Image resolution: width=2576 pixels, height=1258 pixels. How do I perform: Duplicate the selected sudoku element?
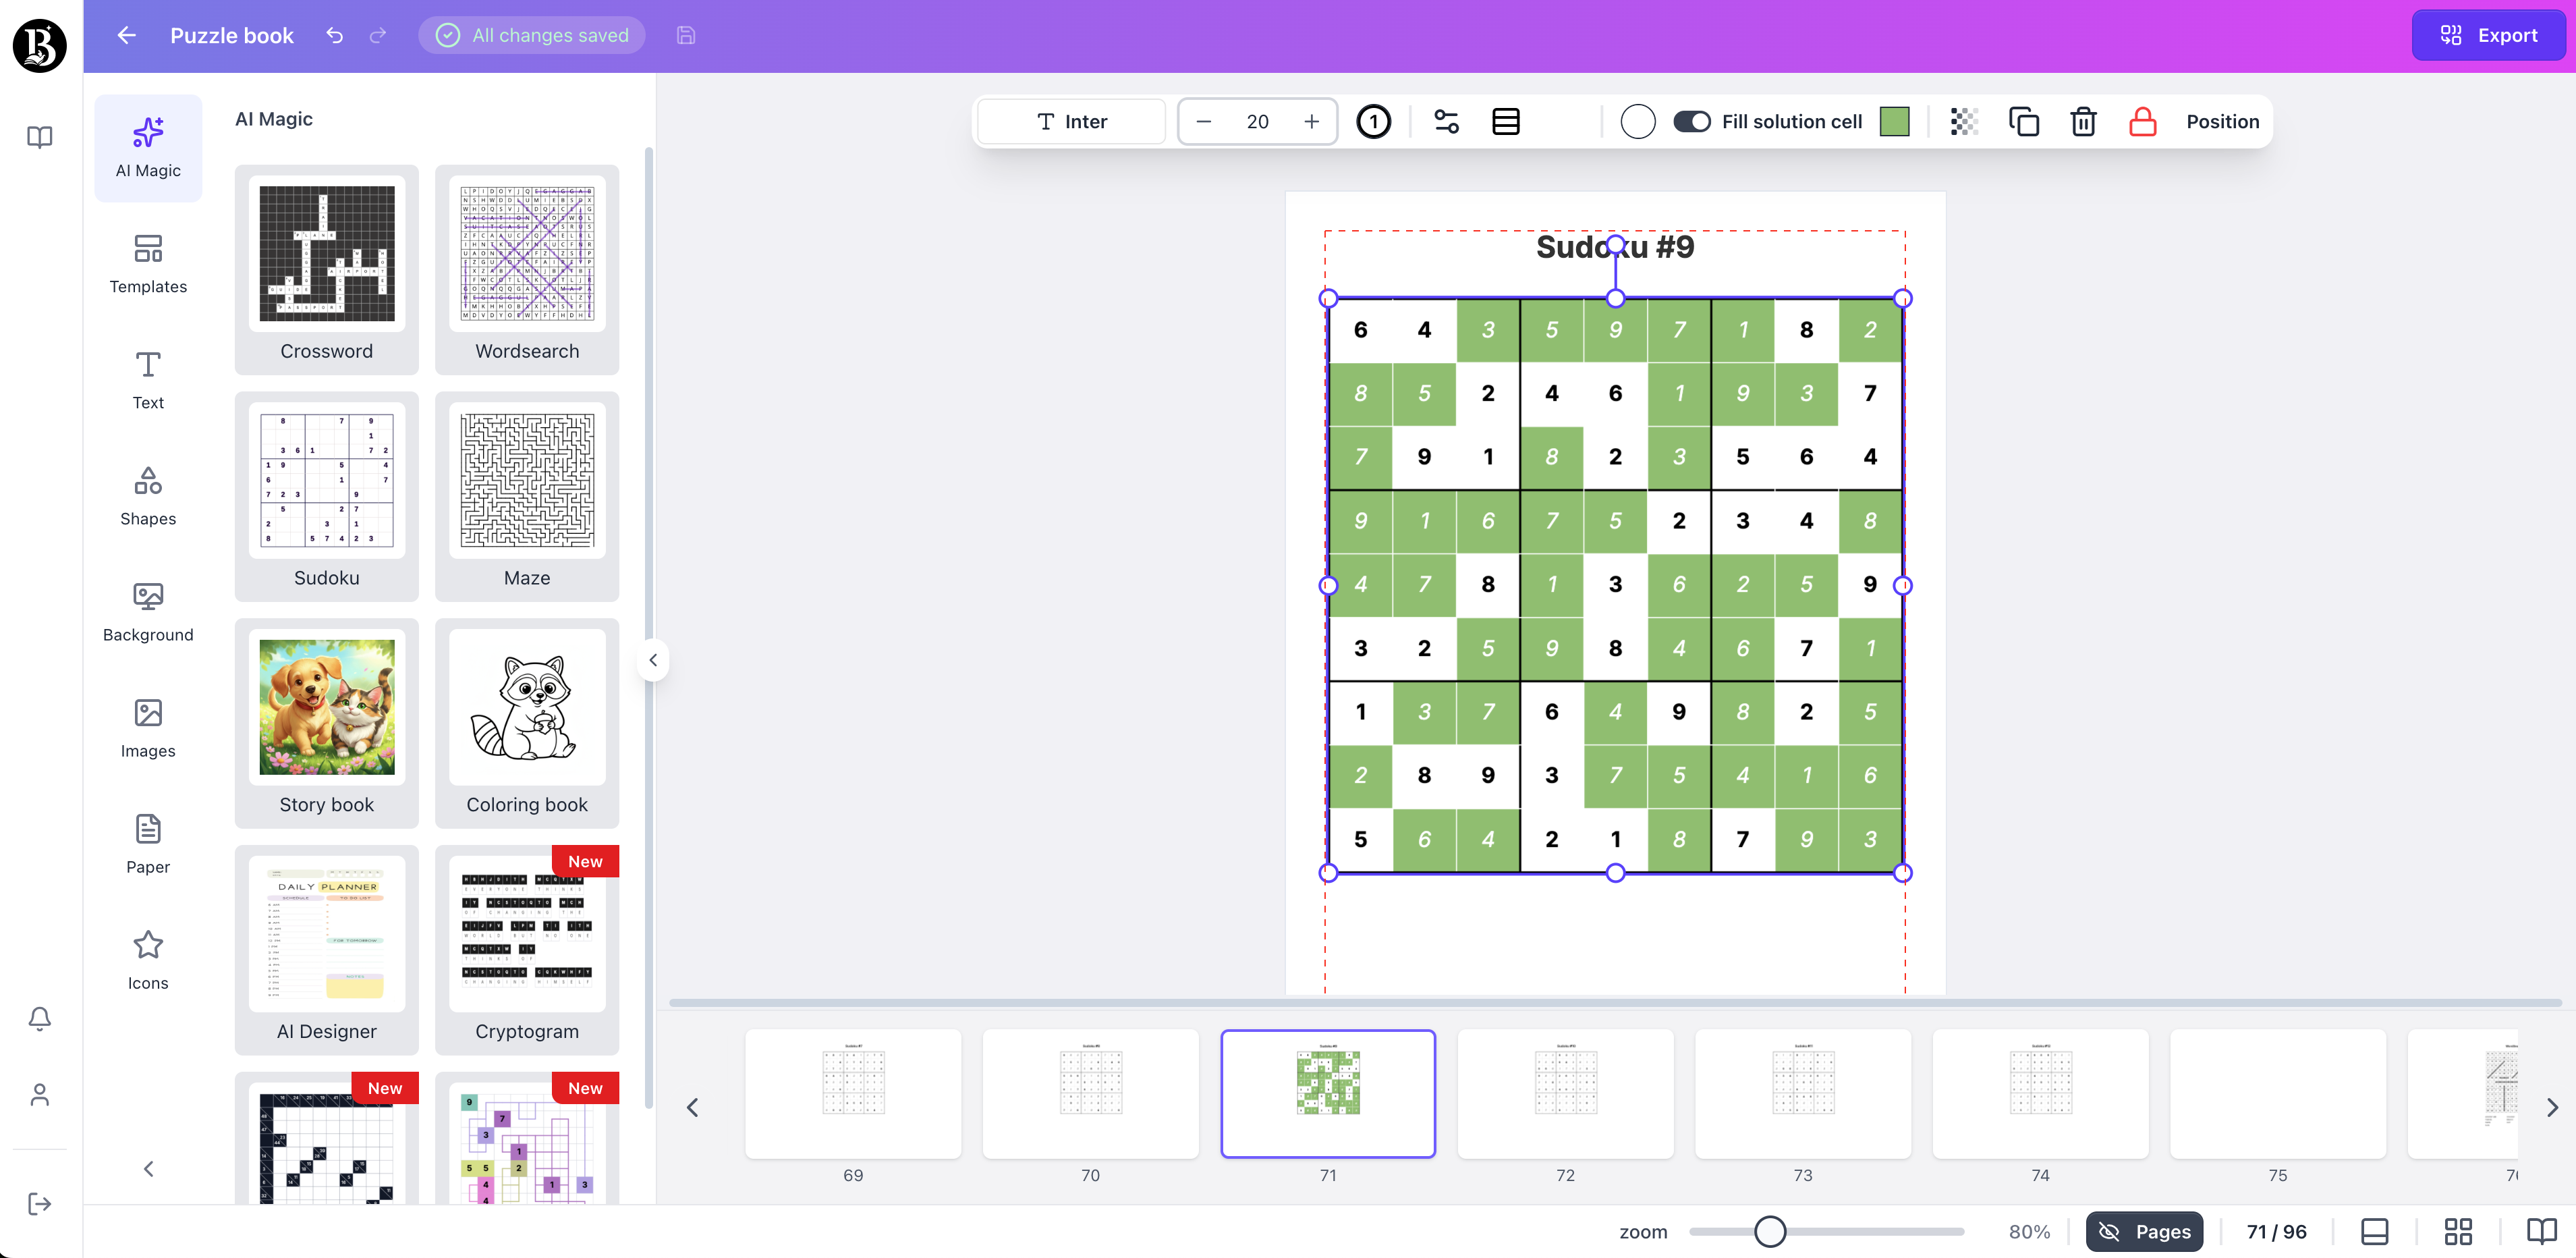coord(2024,121)
